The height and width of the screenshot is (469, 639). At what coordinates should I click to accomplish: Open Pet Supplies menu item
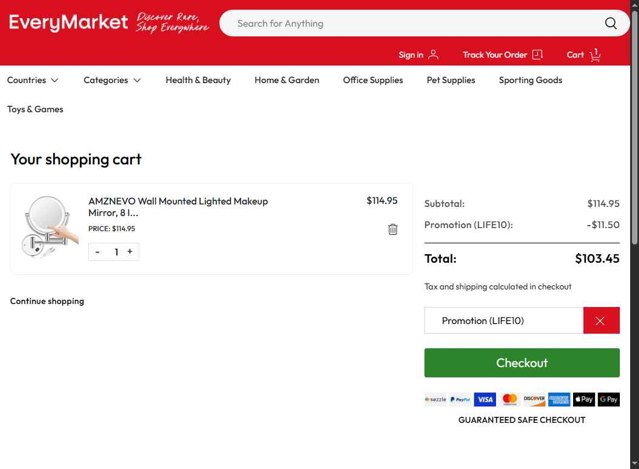pos(451,80)
